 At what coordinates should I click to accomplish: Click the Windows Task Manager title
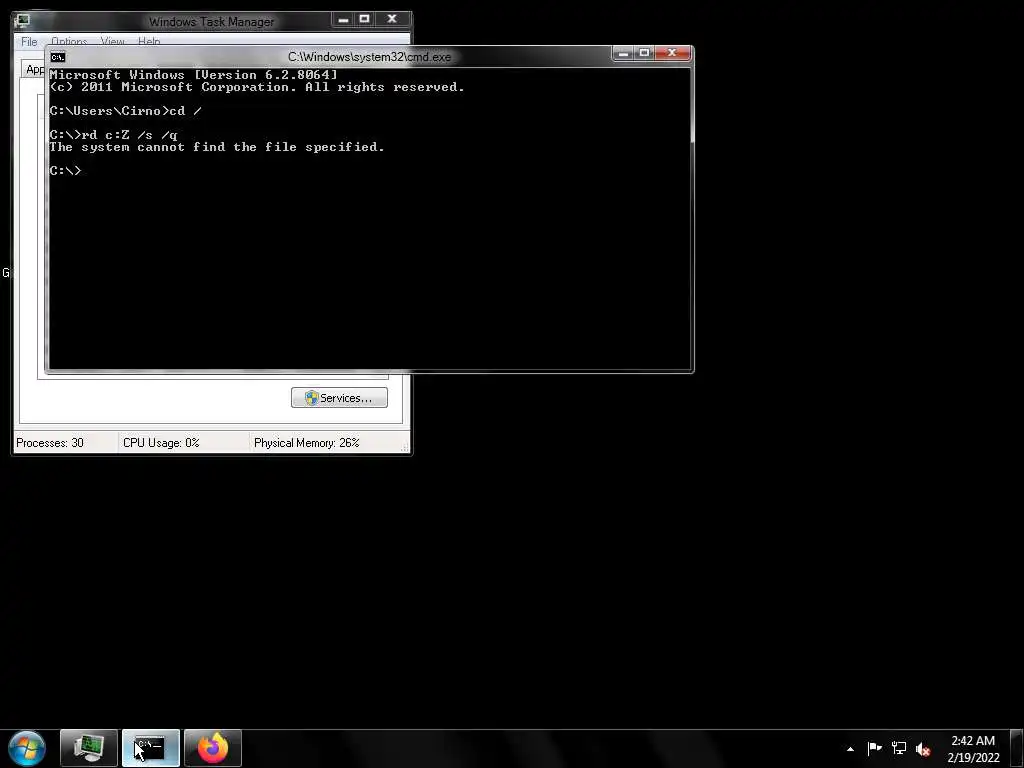[x=212, y=22]
